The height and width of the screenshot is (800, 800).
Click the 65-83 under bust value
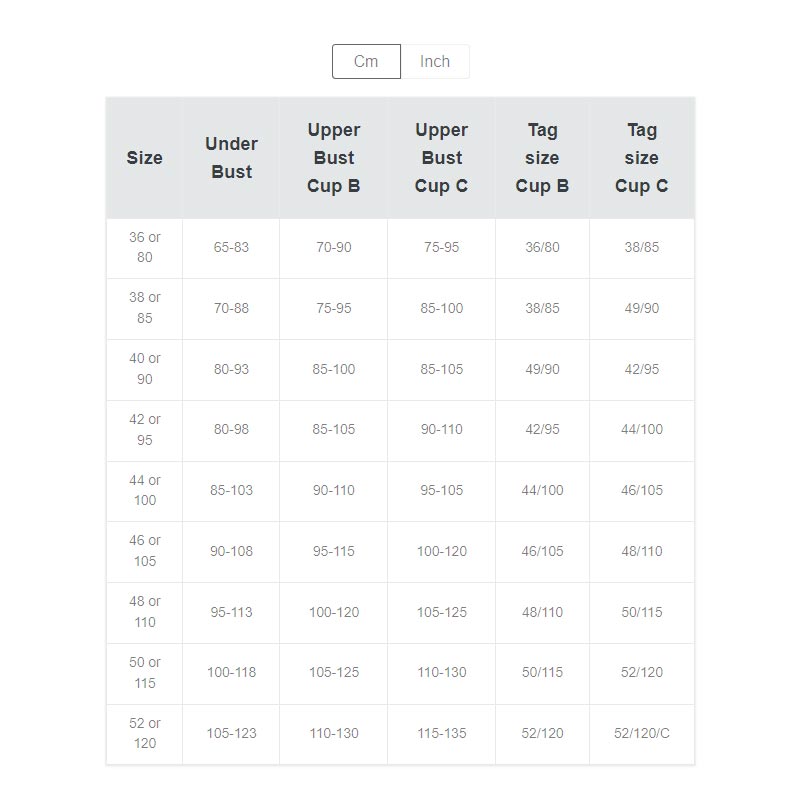tap(231, 247)
